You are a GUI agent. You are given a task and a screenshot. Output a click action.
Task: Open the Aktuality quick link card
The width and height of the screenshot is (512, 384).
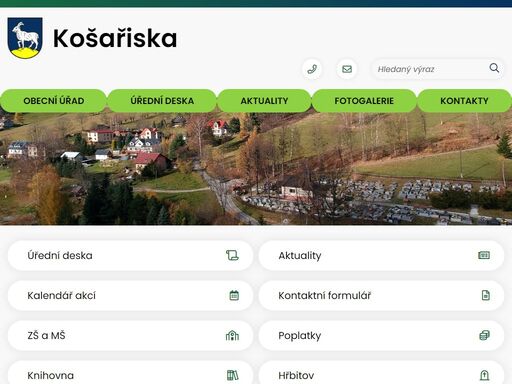pos(381,256)
